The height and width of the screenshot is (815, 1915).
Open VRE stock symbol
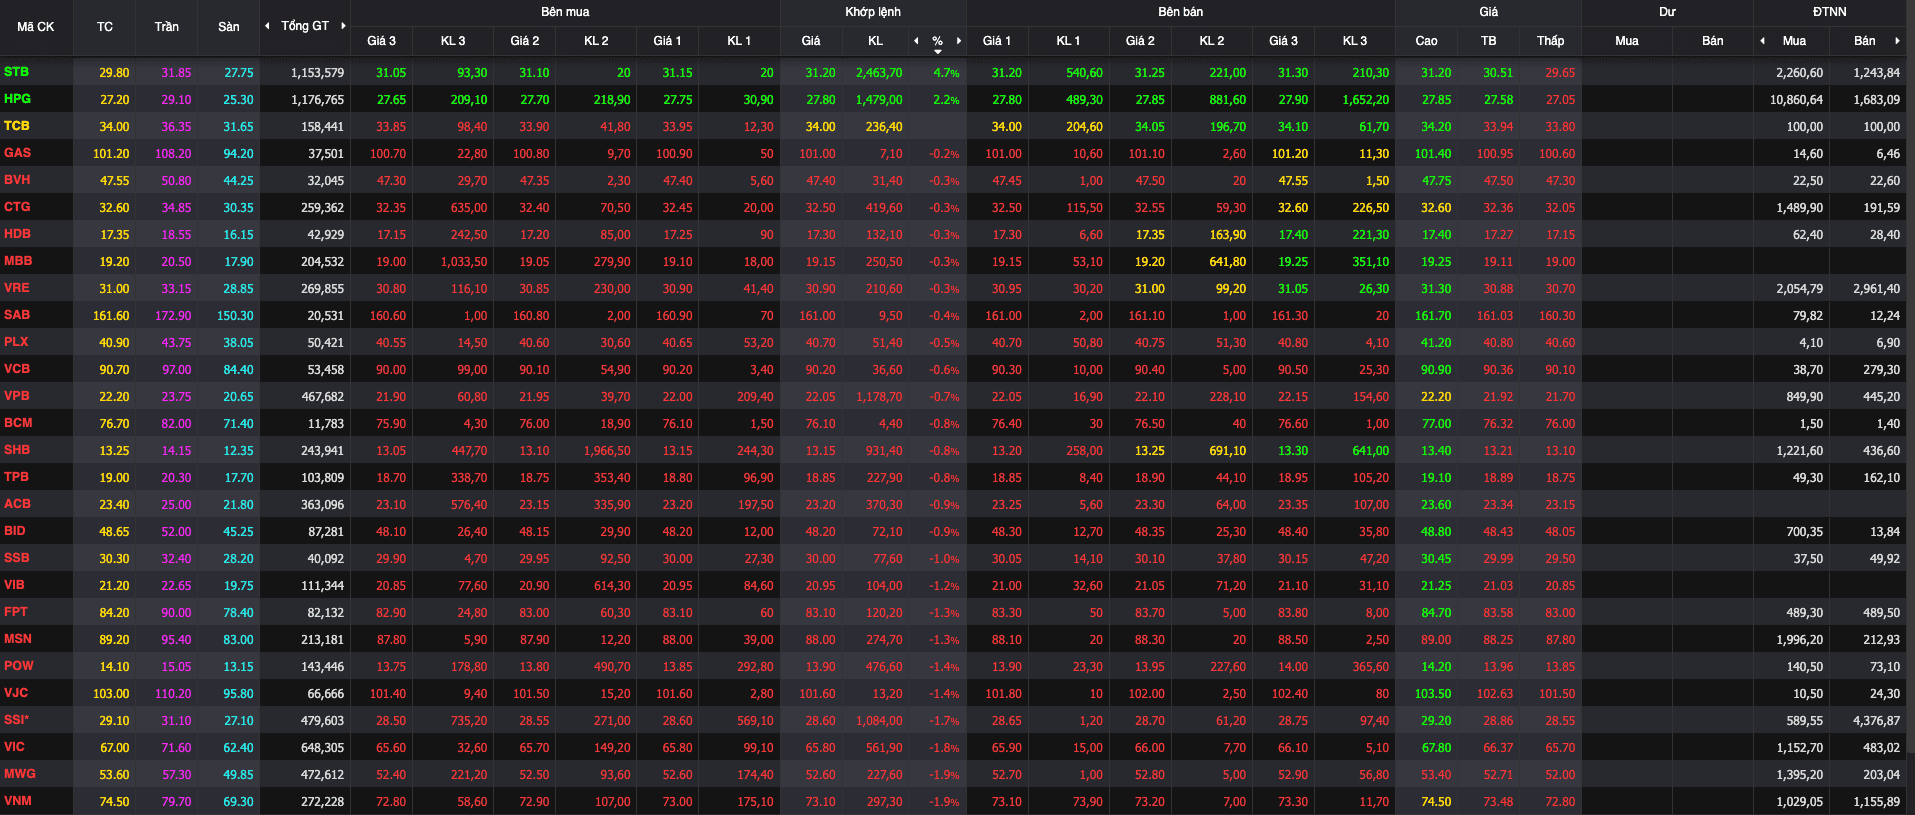click(17, 288)
